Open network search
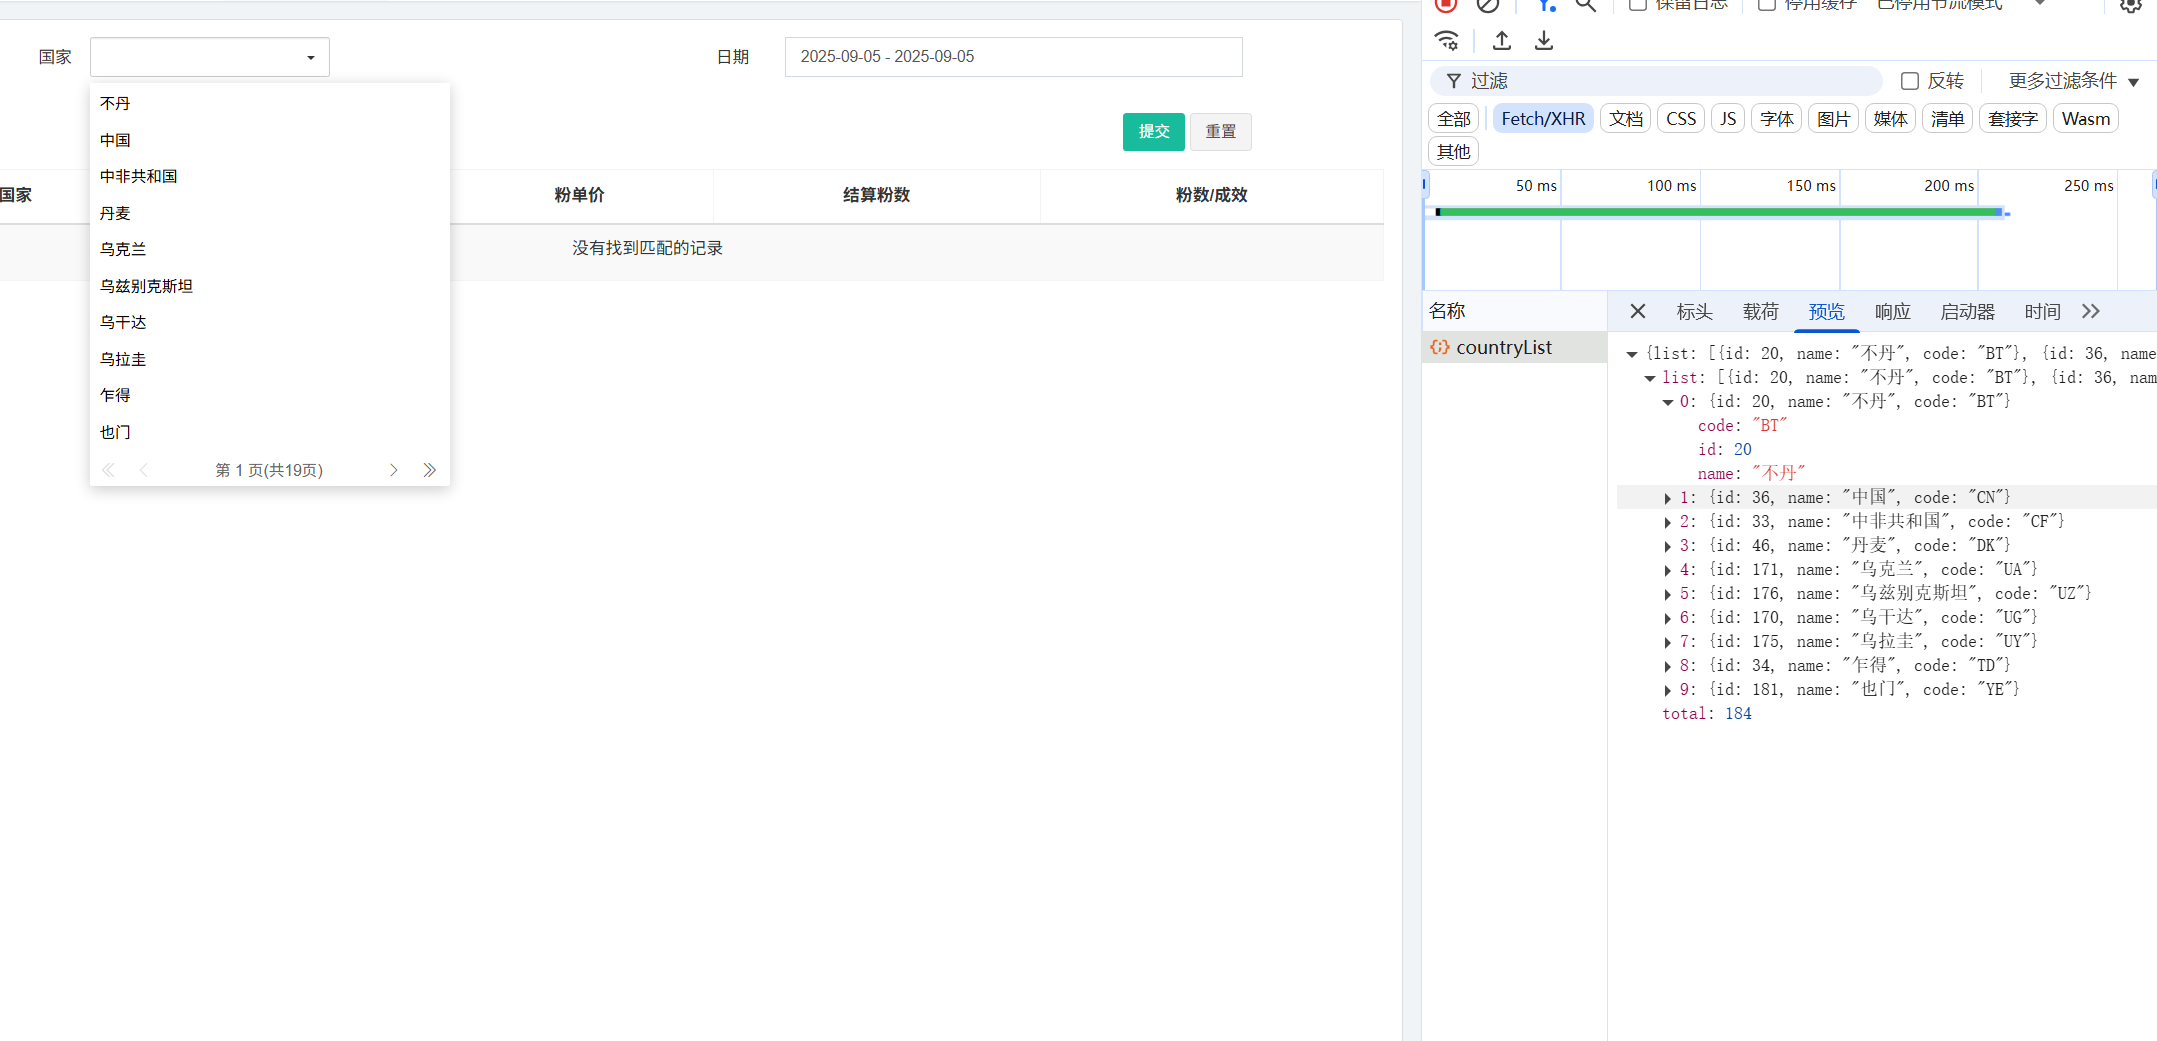 [1585, 5]
